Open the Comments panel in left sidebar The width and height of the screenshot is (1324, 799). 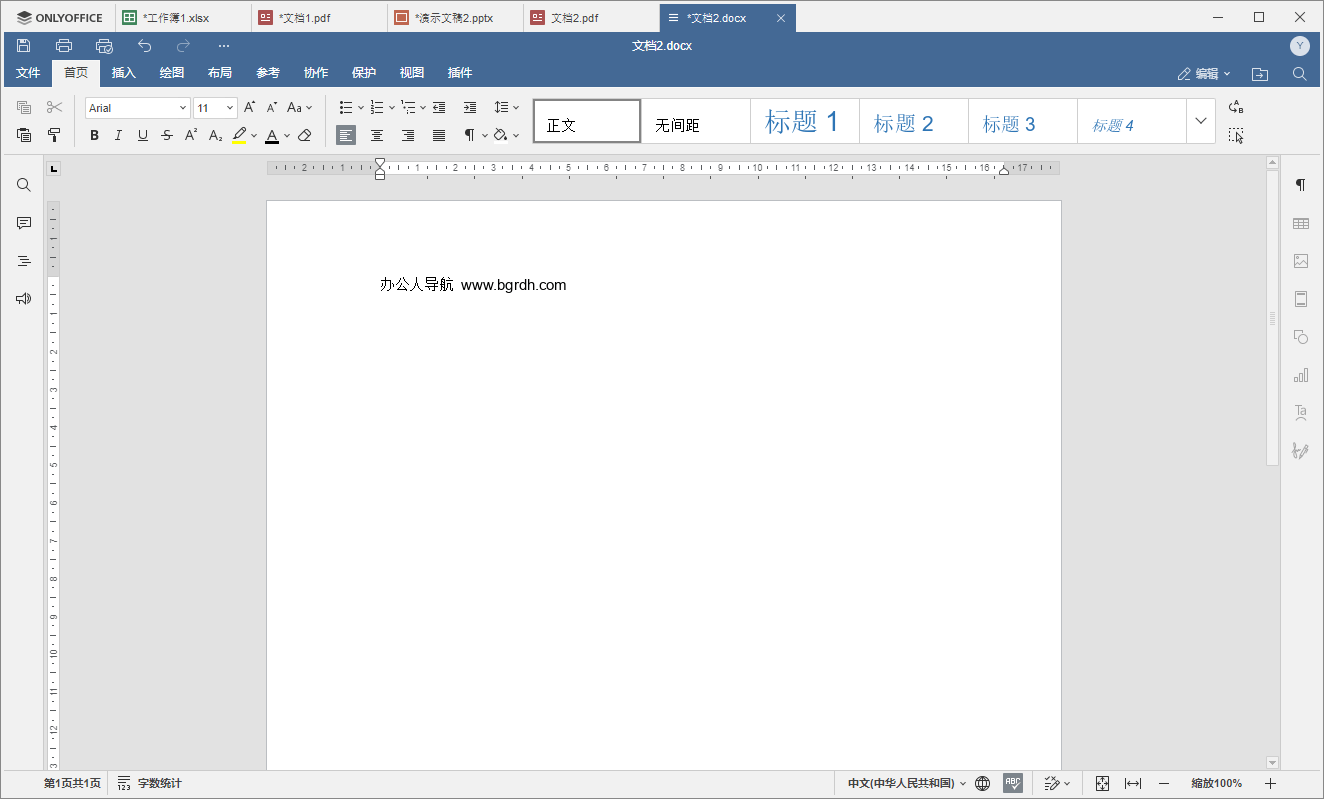click(24, 223)
